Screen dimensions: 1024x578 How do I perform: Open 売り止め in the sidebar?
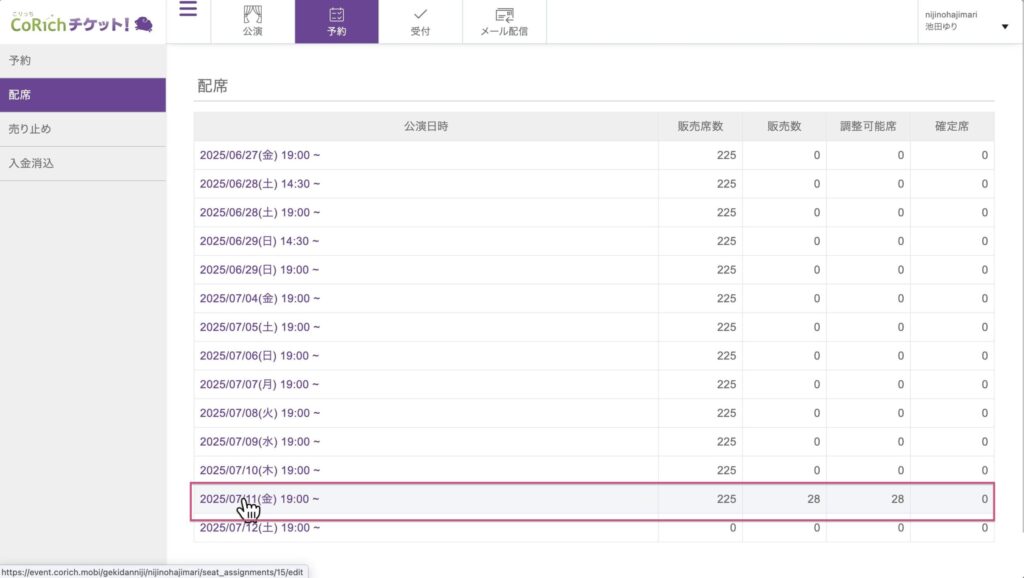coord(29,129)
